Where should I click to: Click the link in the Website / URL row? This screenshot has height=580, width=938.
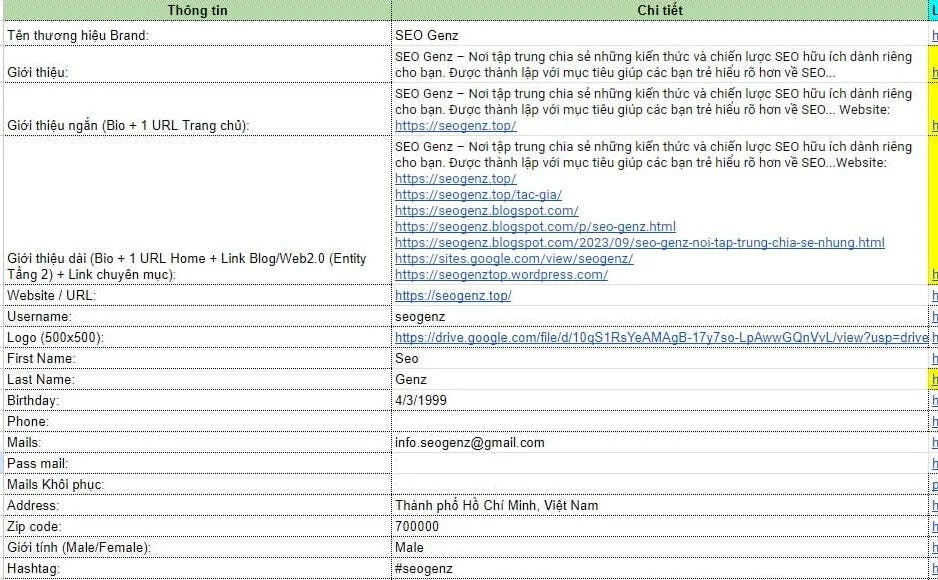(x=455, y=296)
